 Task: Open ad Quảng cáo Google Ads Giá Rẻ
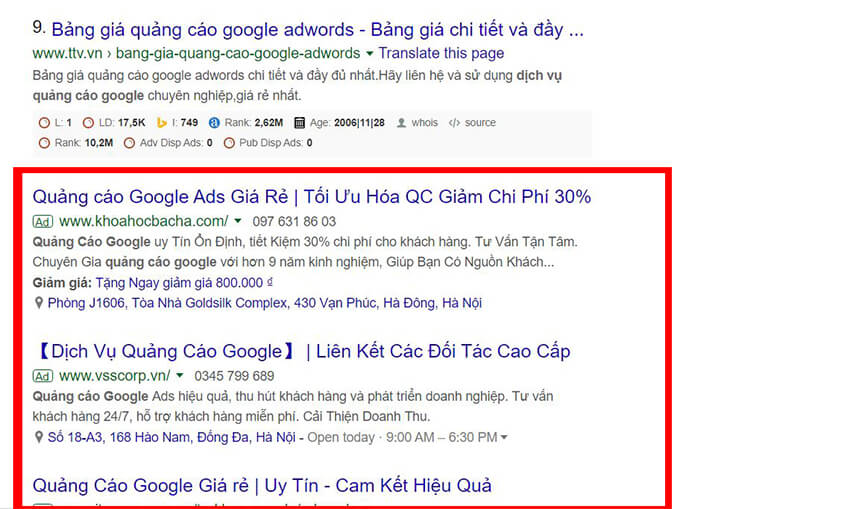[312, 196]
